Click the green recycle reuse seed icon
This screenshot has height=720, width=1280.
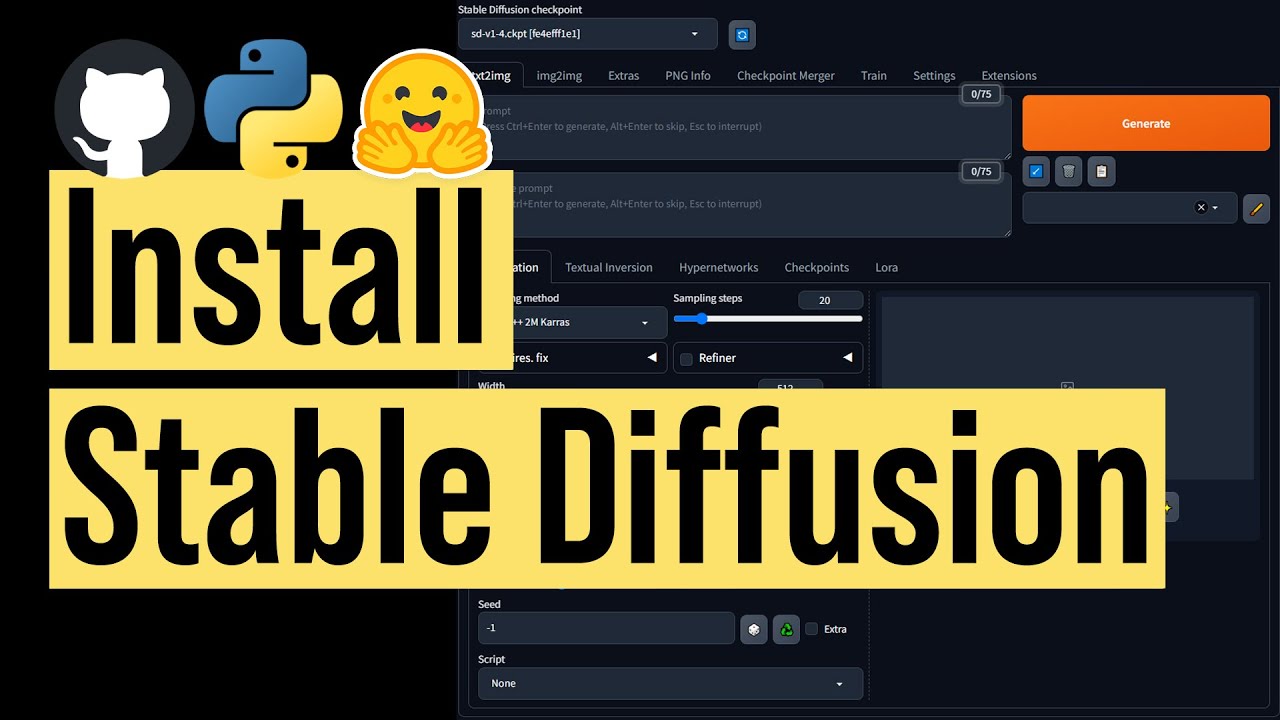(787, 629)
